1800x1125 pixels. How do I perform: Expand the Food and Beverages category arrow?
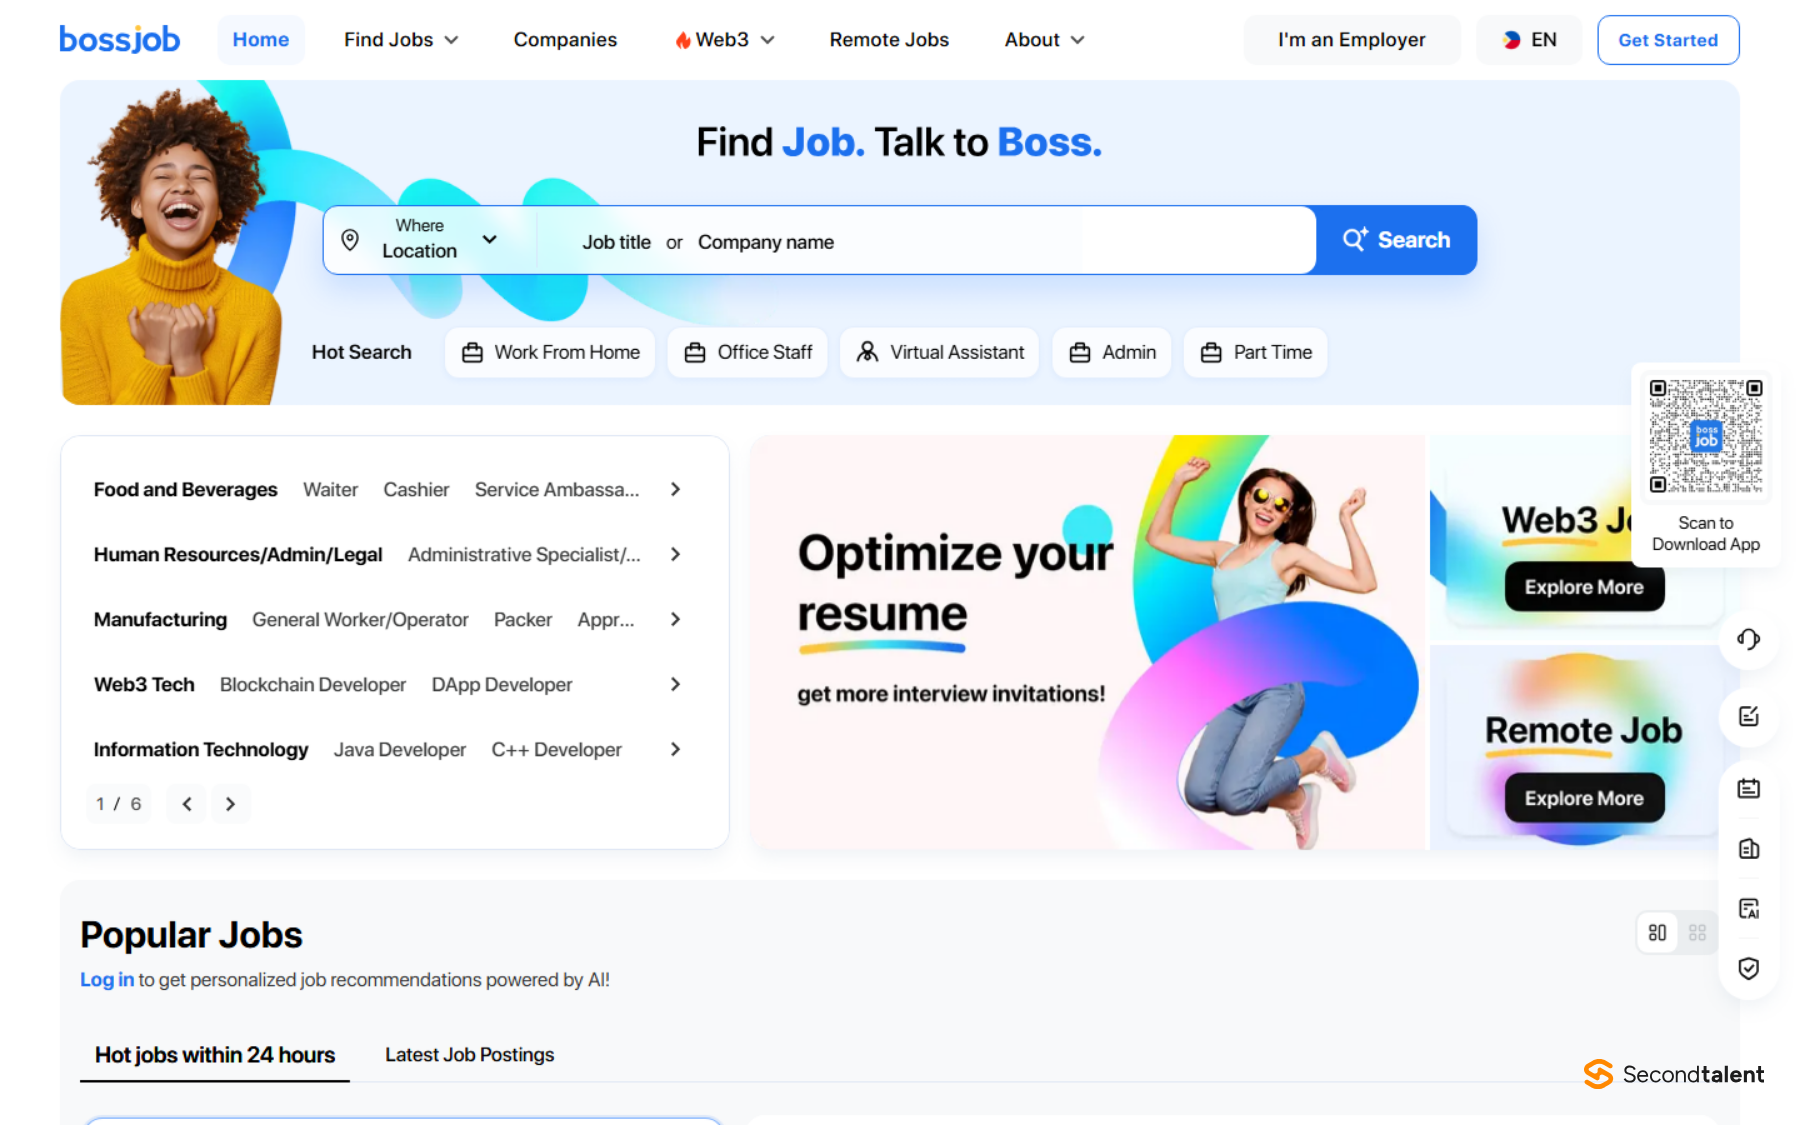point(676,489)
